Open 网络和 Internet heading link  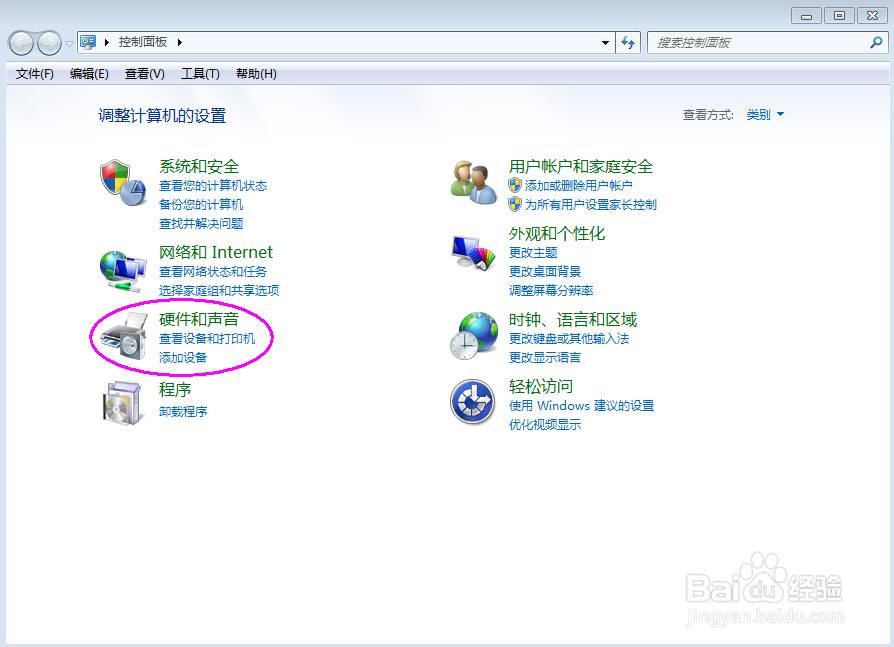[216, 252]
